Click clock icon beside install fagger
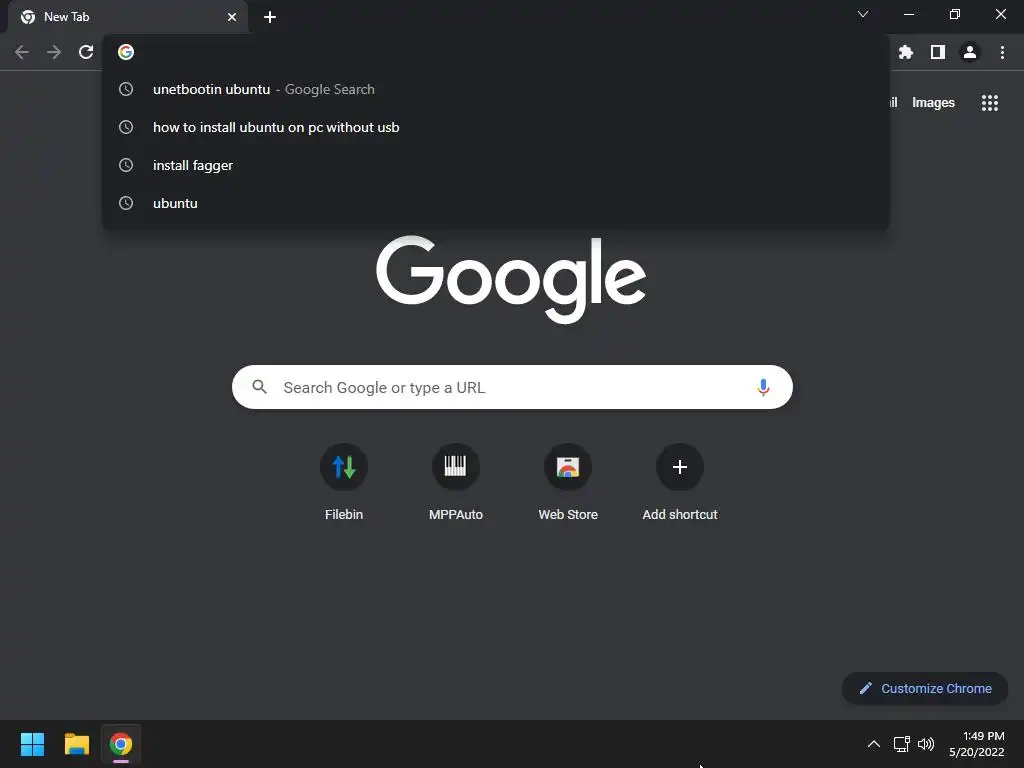This screenshot has width=1024, height=768. pyautogui.click(x=126, y=165)
